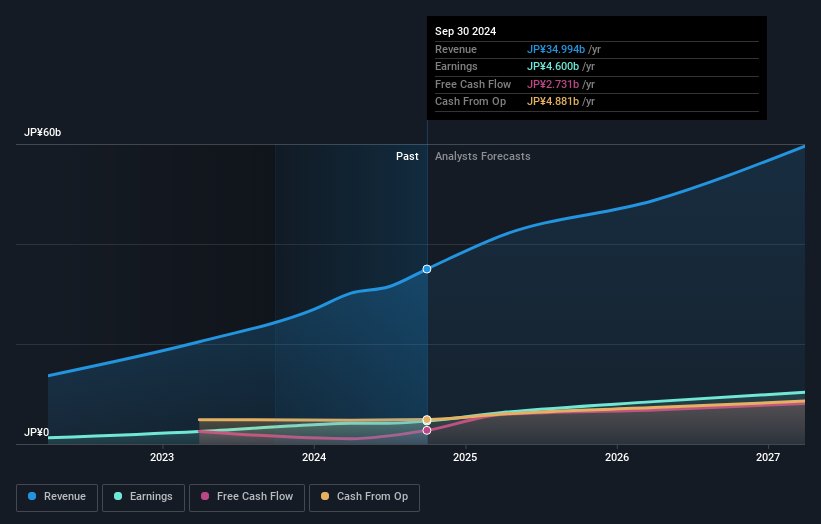Viewport: 821px width, 524px height.
Task: Click the 2024 x-axis label
Action: coord(314,458)
